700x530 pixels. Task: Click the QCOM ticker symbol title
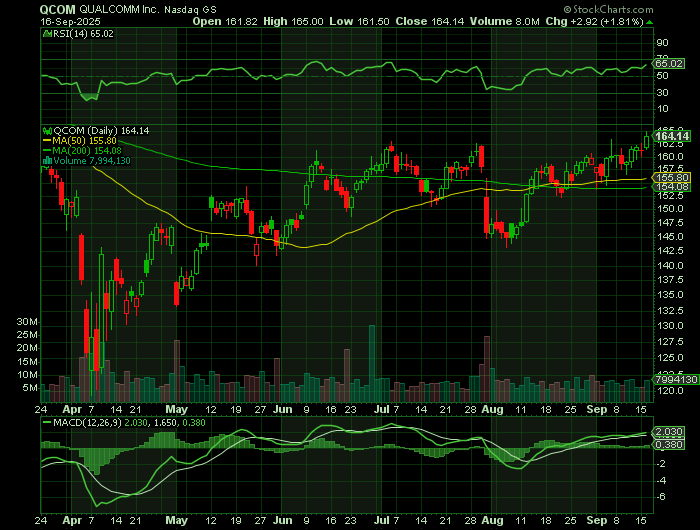pos(58,9)
